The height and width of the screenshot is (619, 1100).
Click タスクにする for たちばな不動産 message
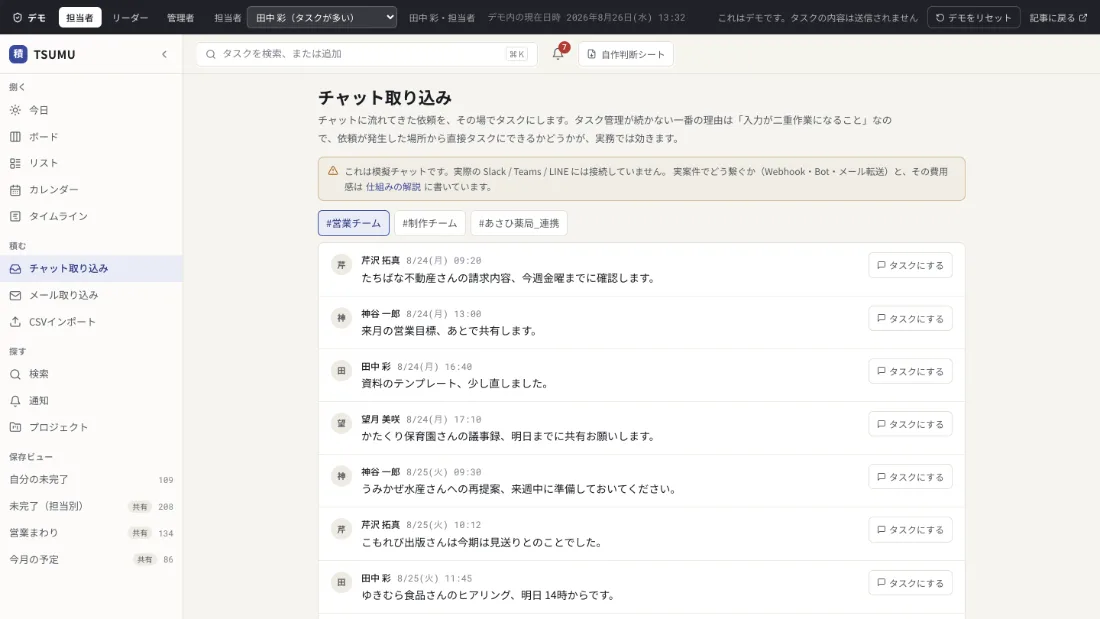tap(910, 265)
